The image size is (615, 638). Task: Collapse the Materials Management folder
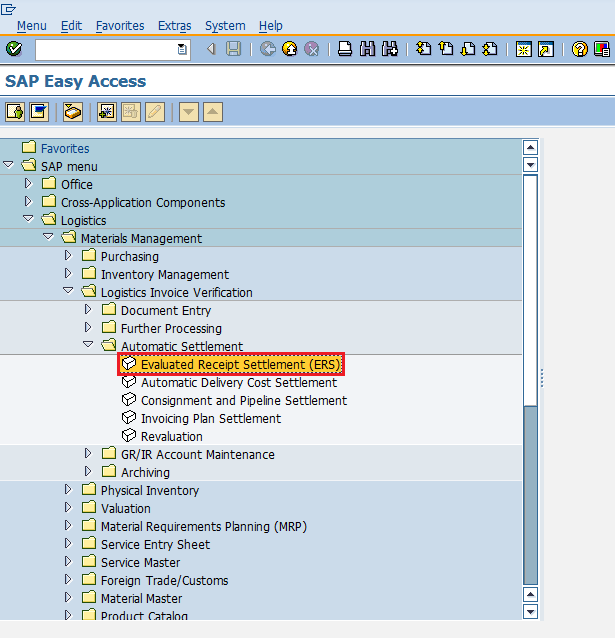coord(48,237)
